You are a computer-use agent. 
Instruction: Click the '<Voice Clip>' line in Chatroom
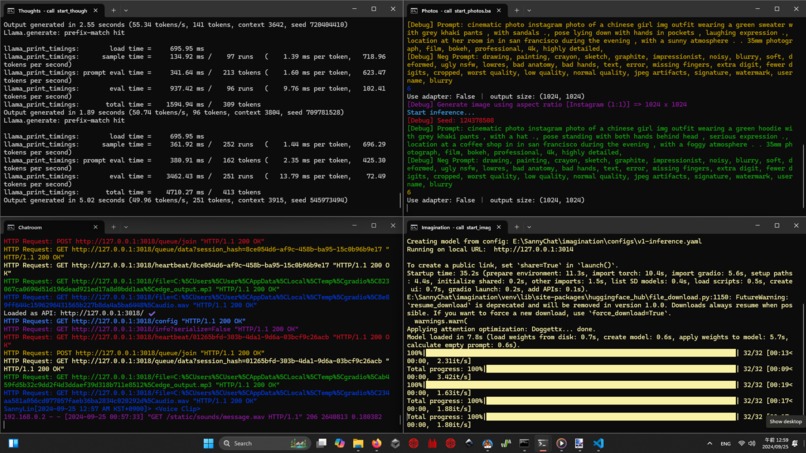102,409
